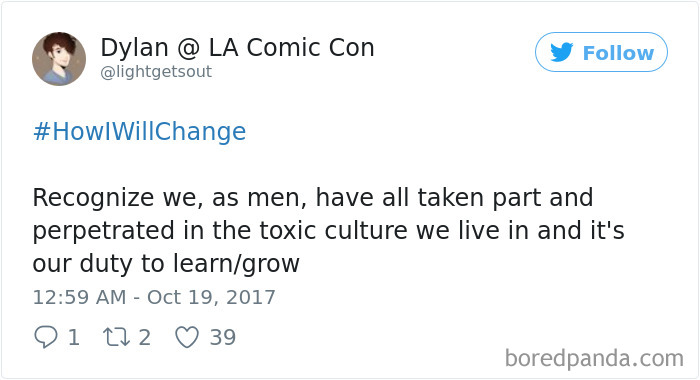Viewport: 700px width, 380px height.
Task: Click the @lightgetsout handle
Action: coord(156,72)
